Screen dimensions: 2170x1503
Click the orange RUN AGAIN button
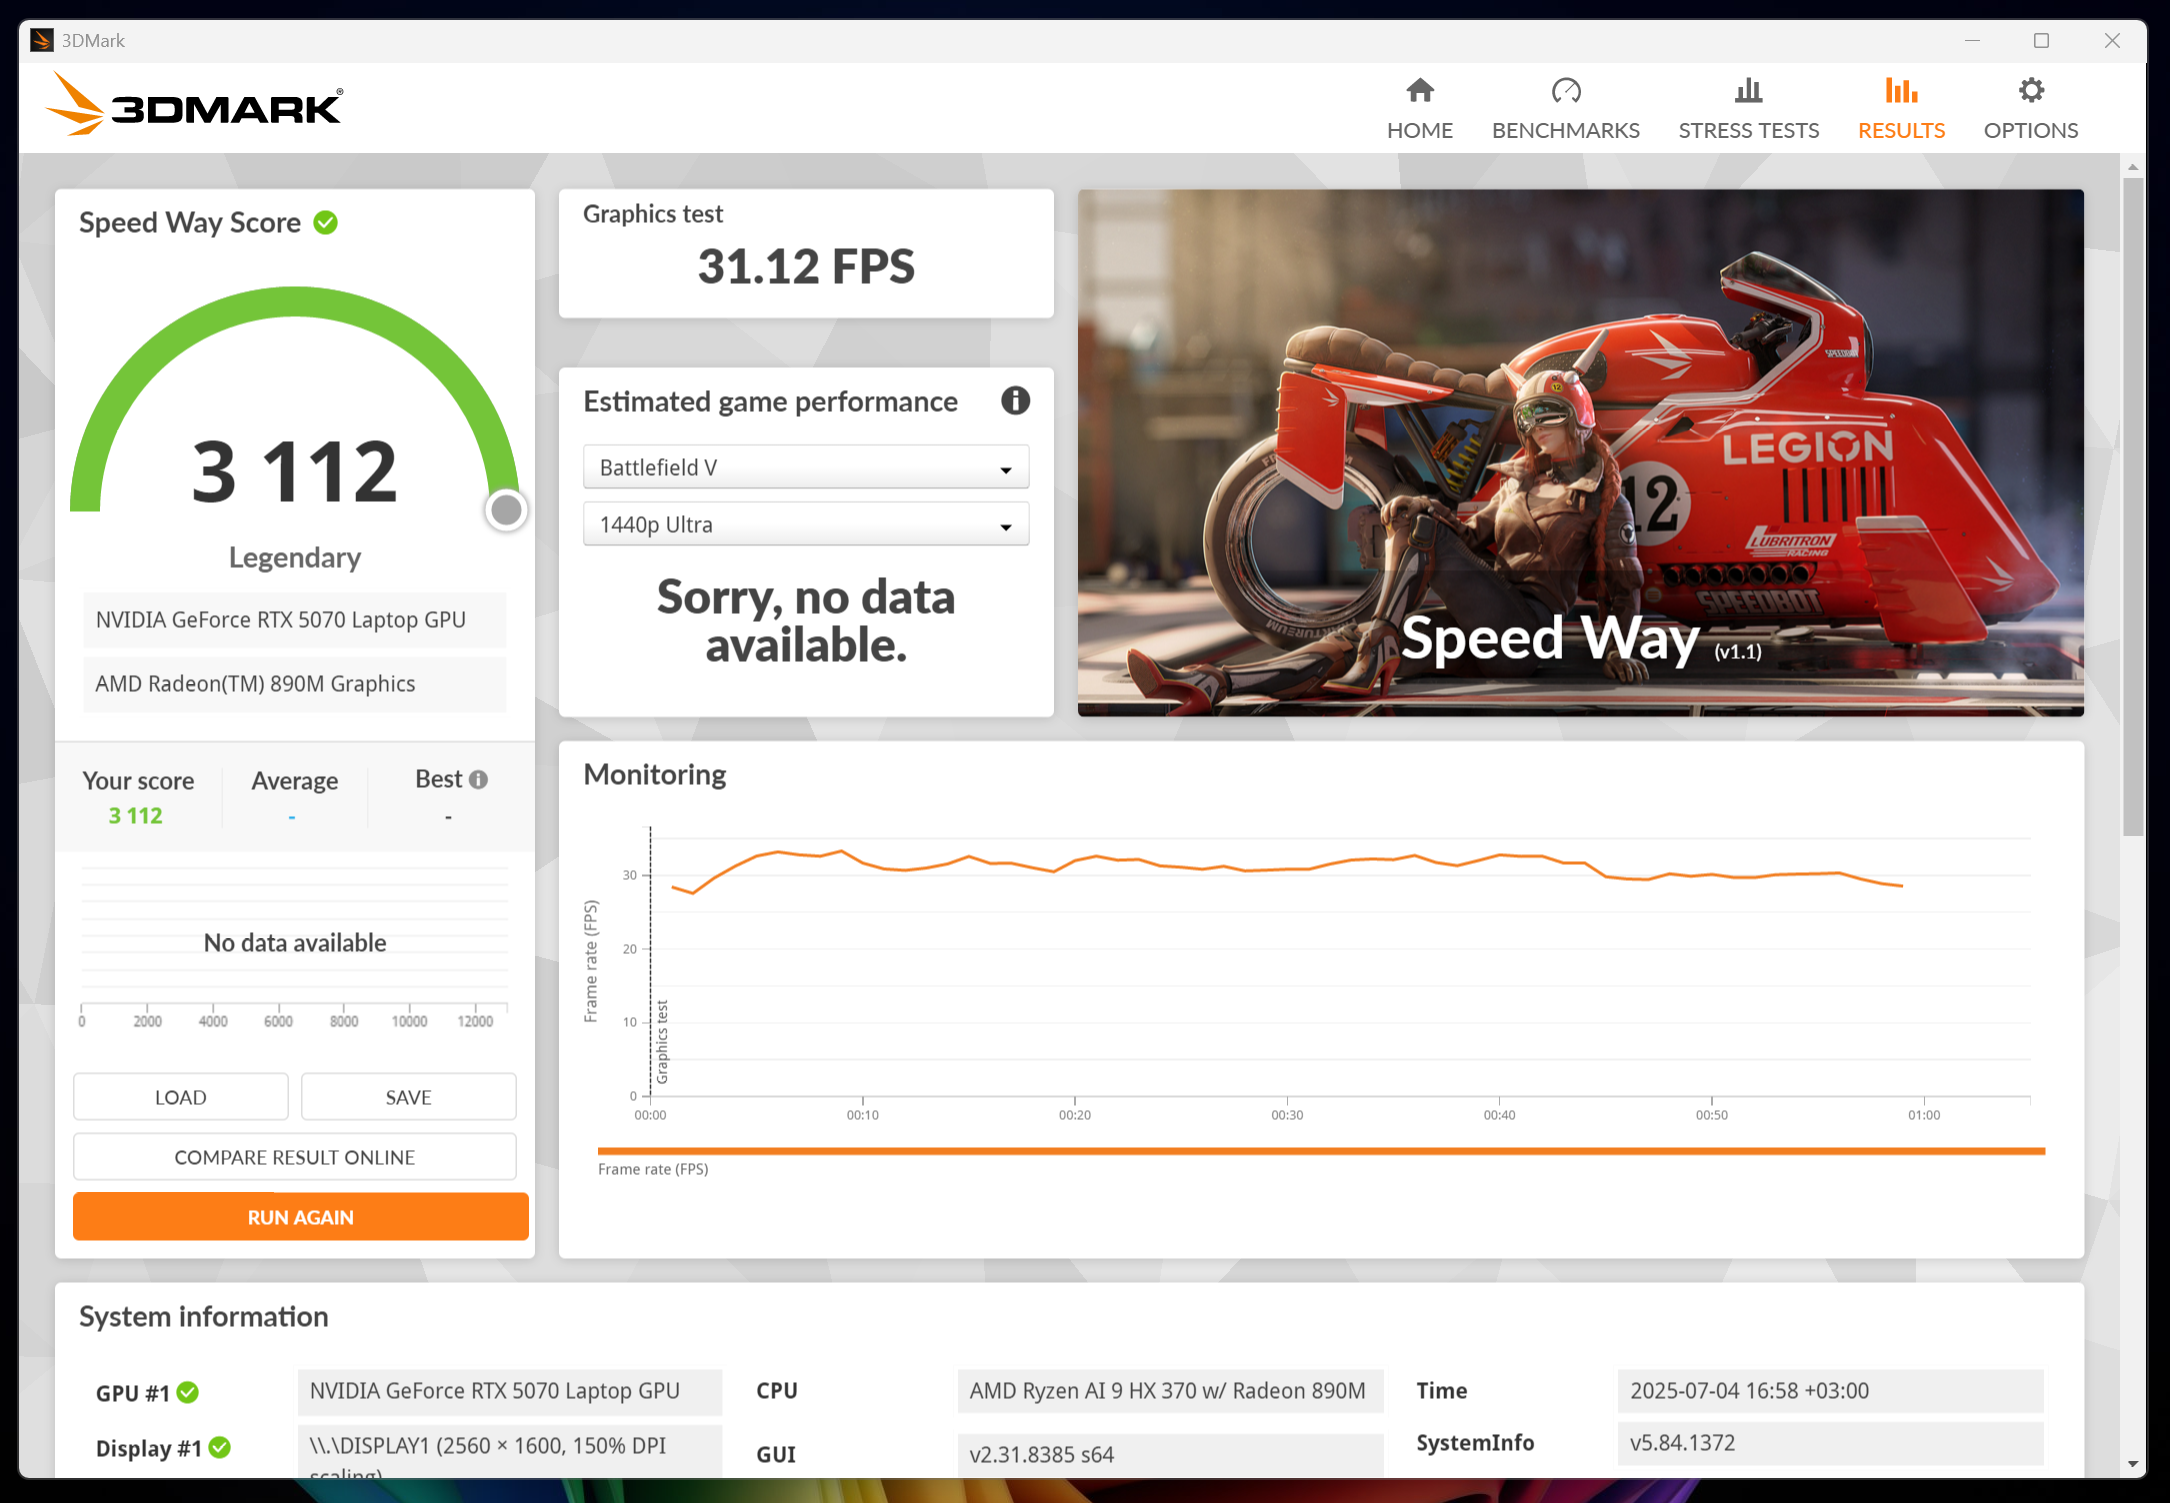coord(300,1217)
